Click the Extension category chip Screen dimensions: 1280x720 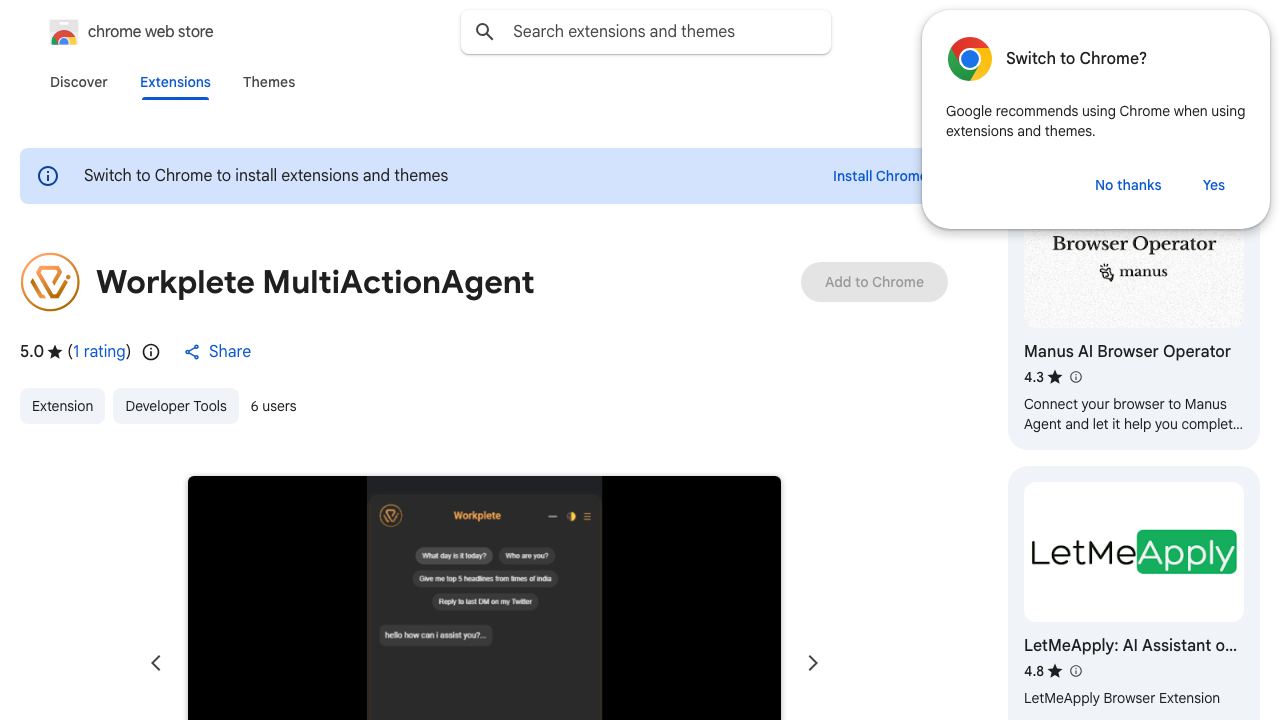62,406
